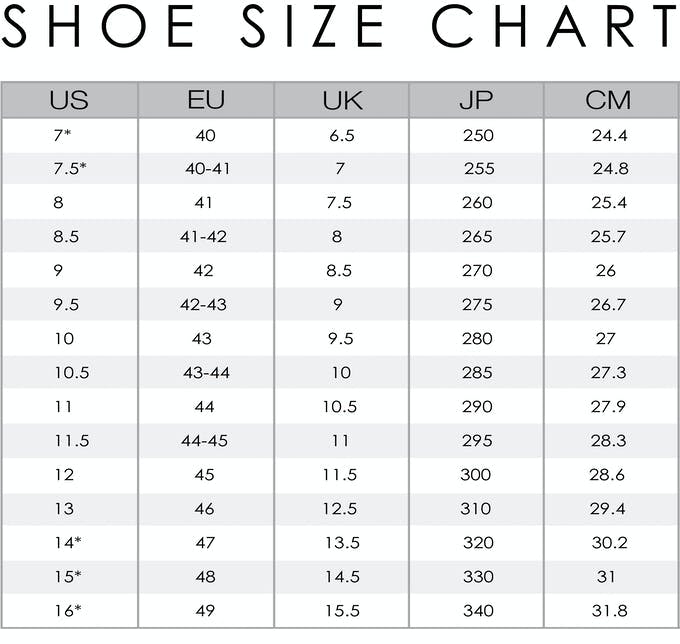Select the US size 16* cell
680x644 pixels.
[x=67, y=610]
